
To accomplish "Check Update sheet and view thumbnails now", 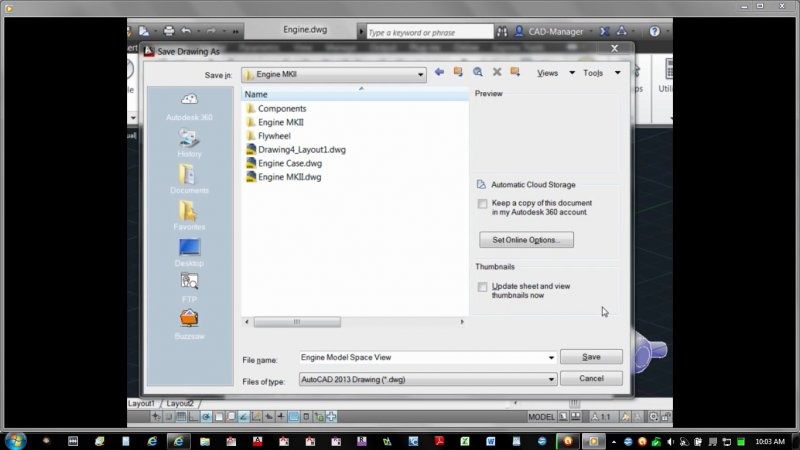I will point(483,287).
